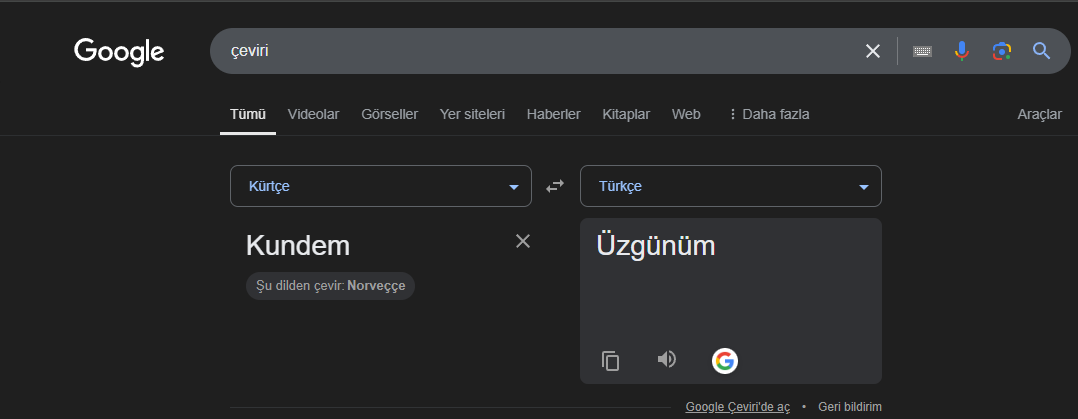Click the Google logo
The width and height of the screenshot is (1078, 419).
pyautogui.click(x=119, y=51)
